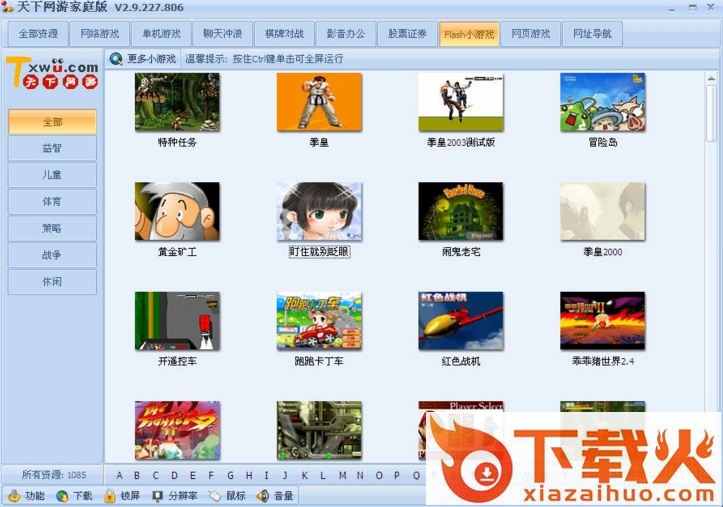This screenshot has height=507, width=723.
Task: Click the 特种任务 game title text
Action: pyautogui.click(x=177, y=142)
